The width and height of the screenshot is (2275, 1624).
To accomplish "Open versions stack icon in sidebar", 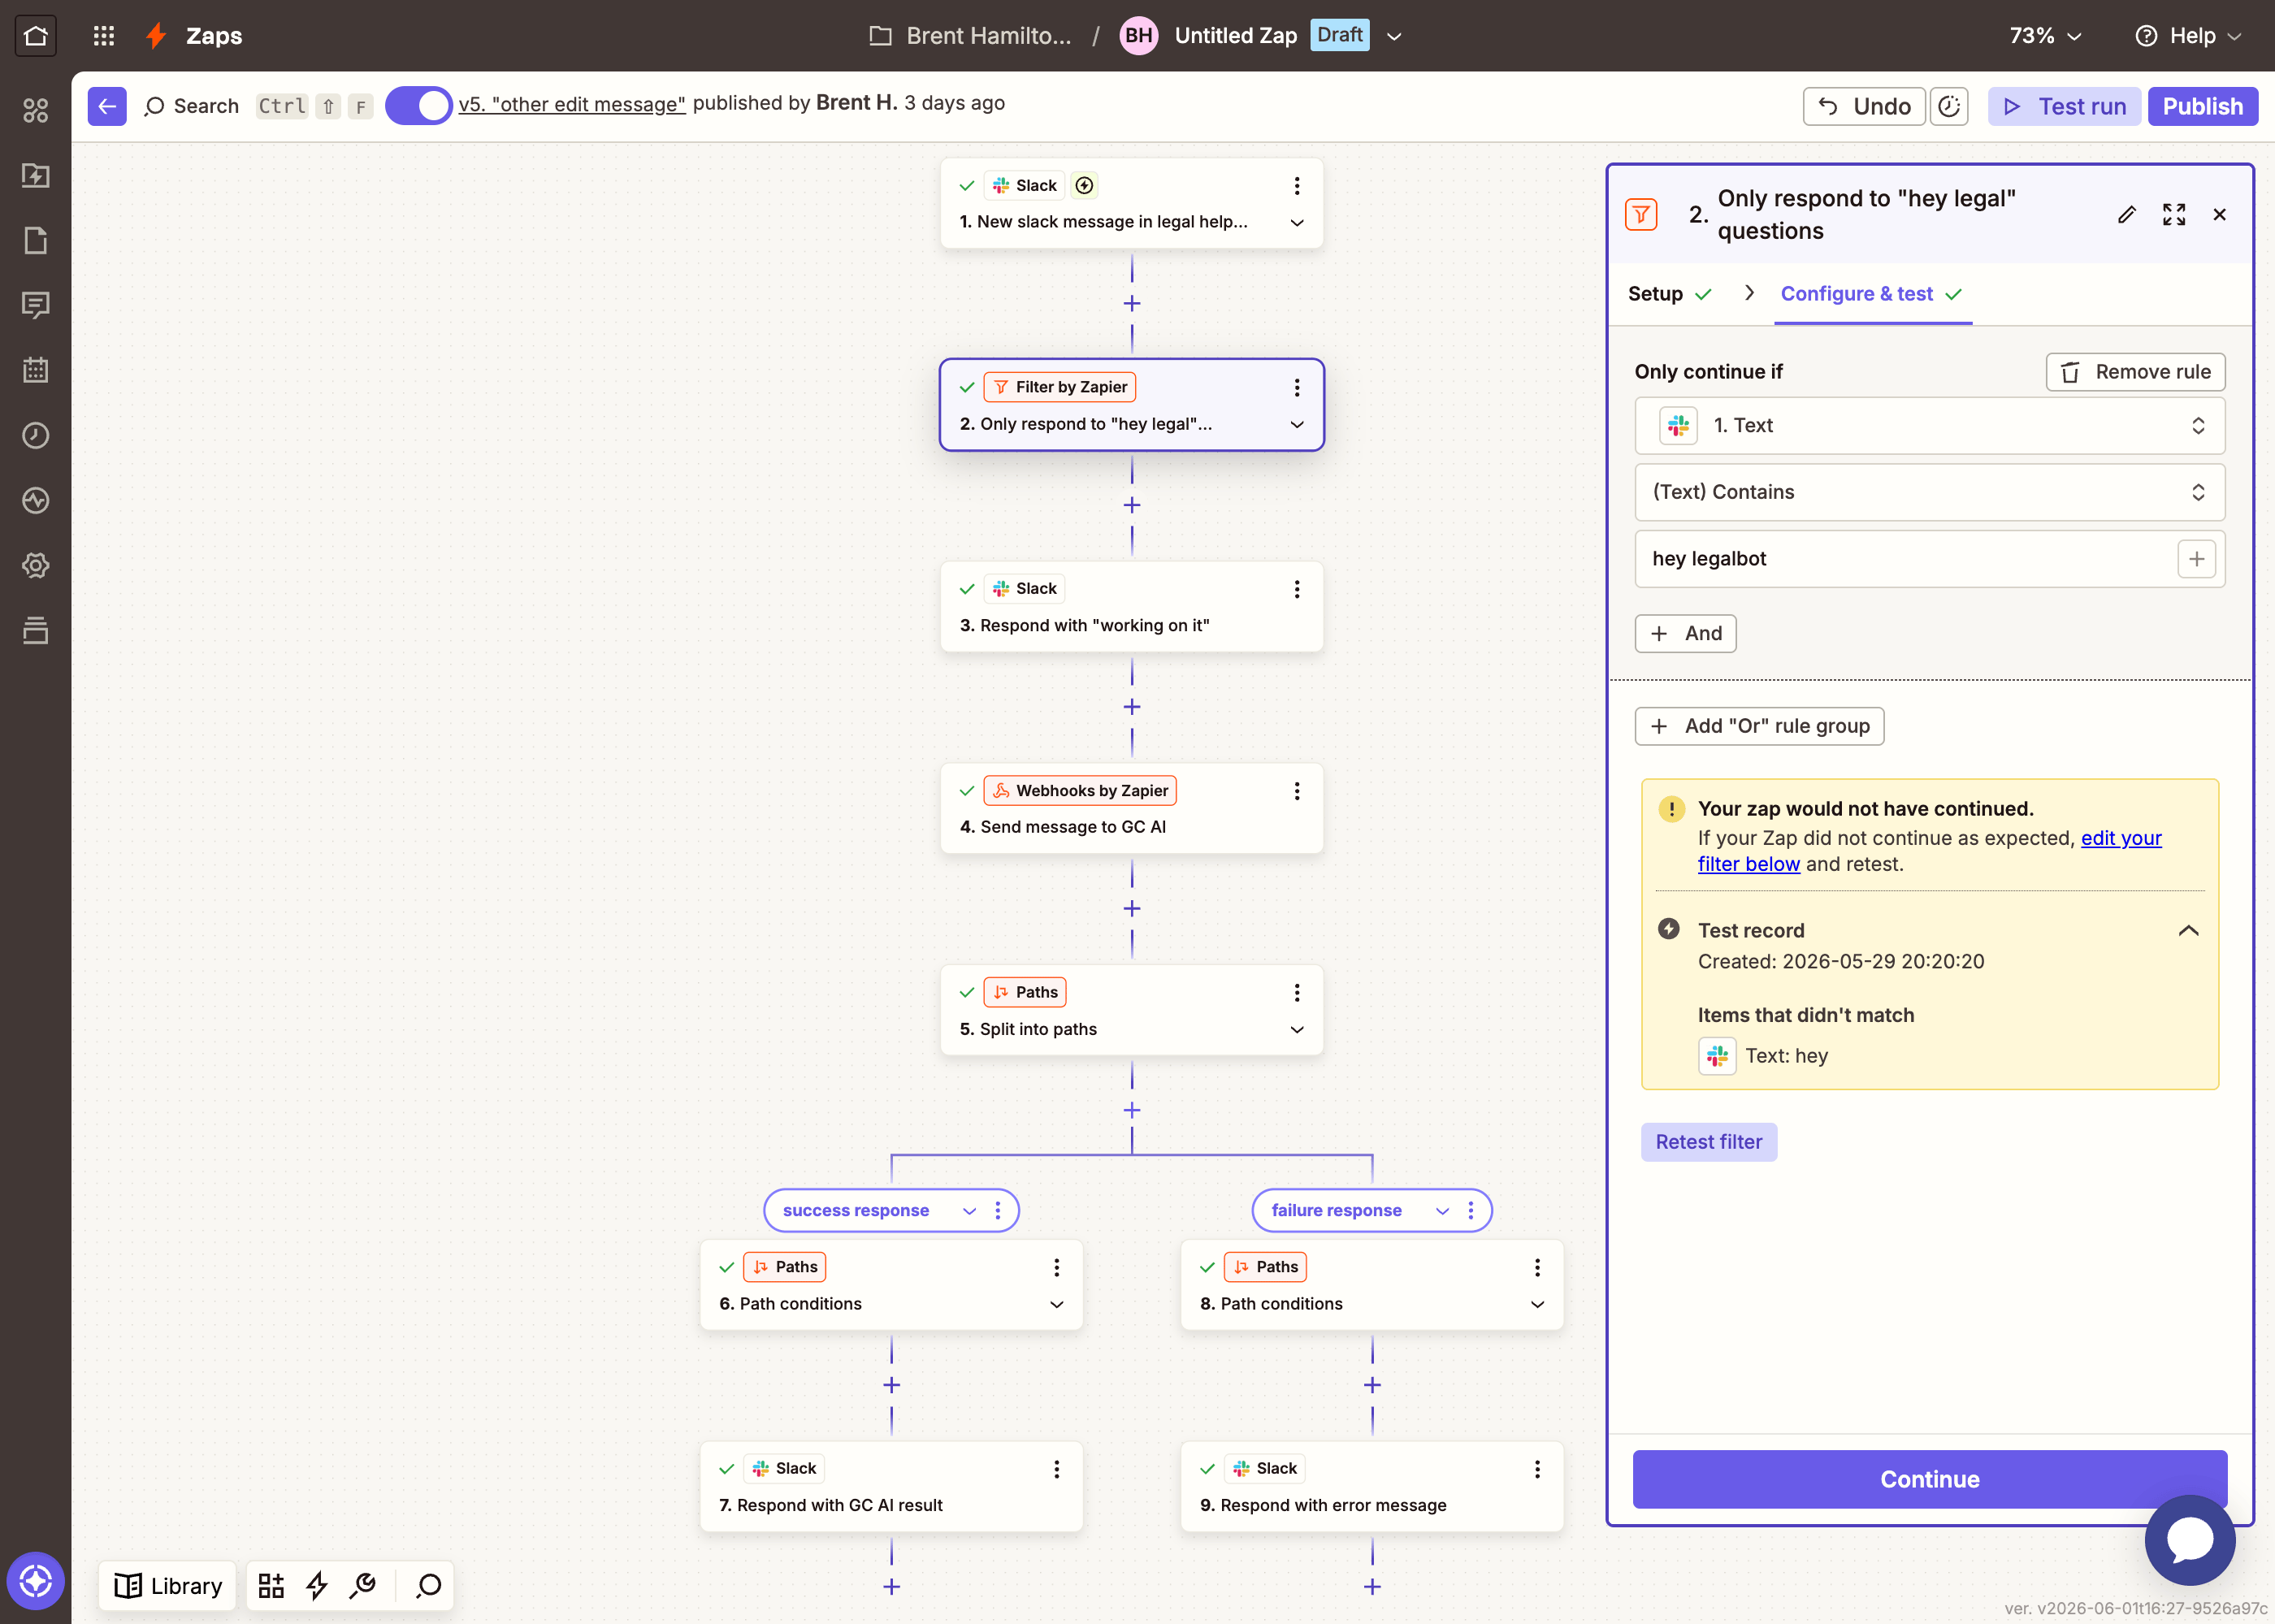I will pos(36,630).
